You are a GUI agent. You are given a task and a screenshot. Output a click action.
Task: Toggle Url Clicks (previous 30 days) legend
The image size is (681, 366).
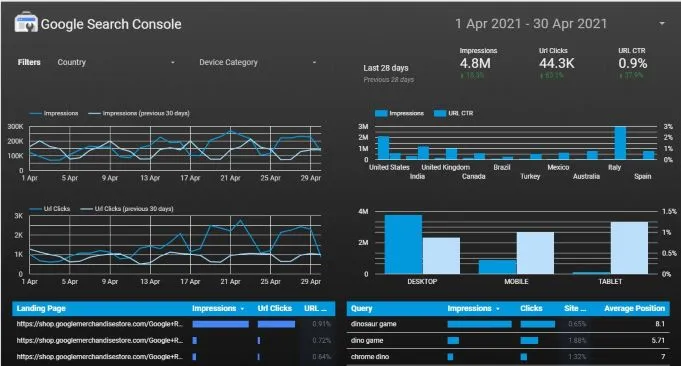(x=127, y=209)
